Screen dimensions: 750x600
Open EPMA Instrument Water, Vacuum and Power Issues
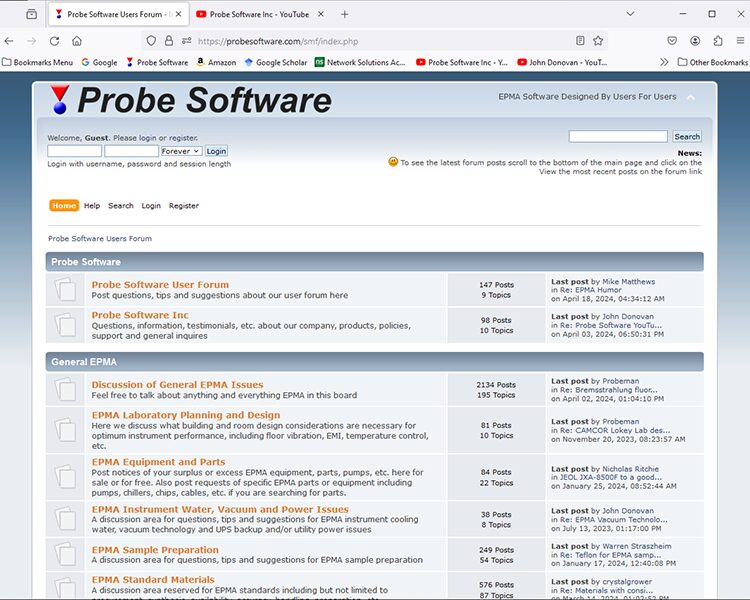point(220,510)
